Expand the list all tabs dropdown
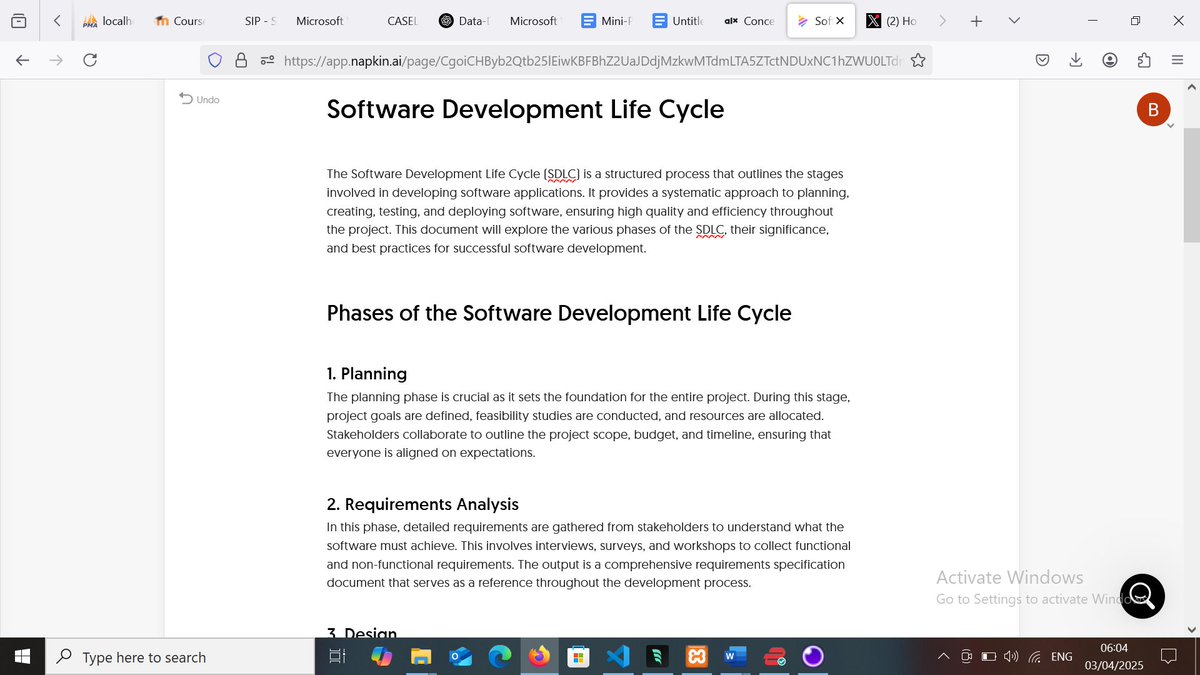Screen dimensions: 1200x675 (1014, 20)
